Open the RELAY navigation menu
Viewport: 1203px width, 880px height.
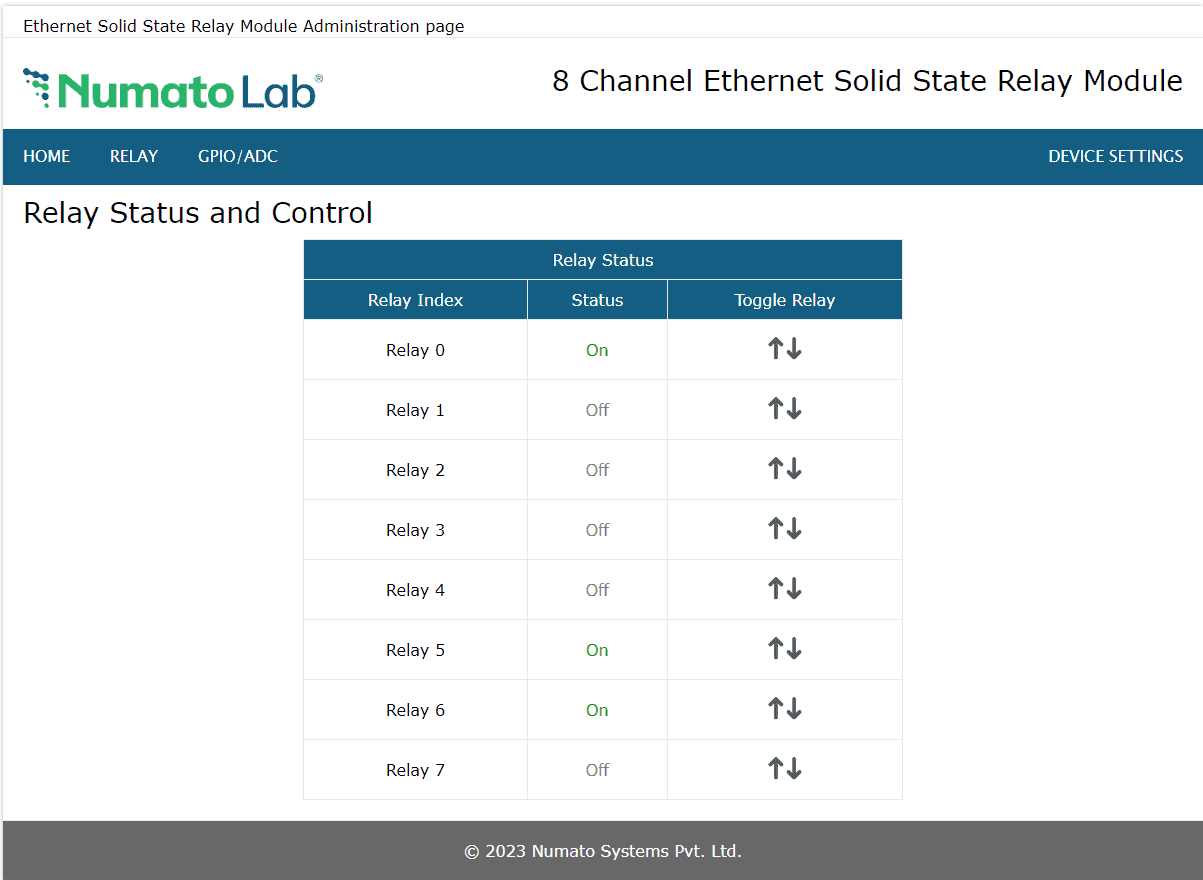tap(133, 156)
